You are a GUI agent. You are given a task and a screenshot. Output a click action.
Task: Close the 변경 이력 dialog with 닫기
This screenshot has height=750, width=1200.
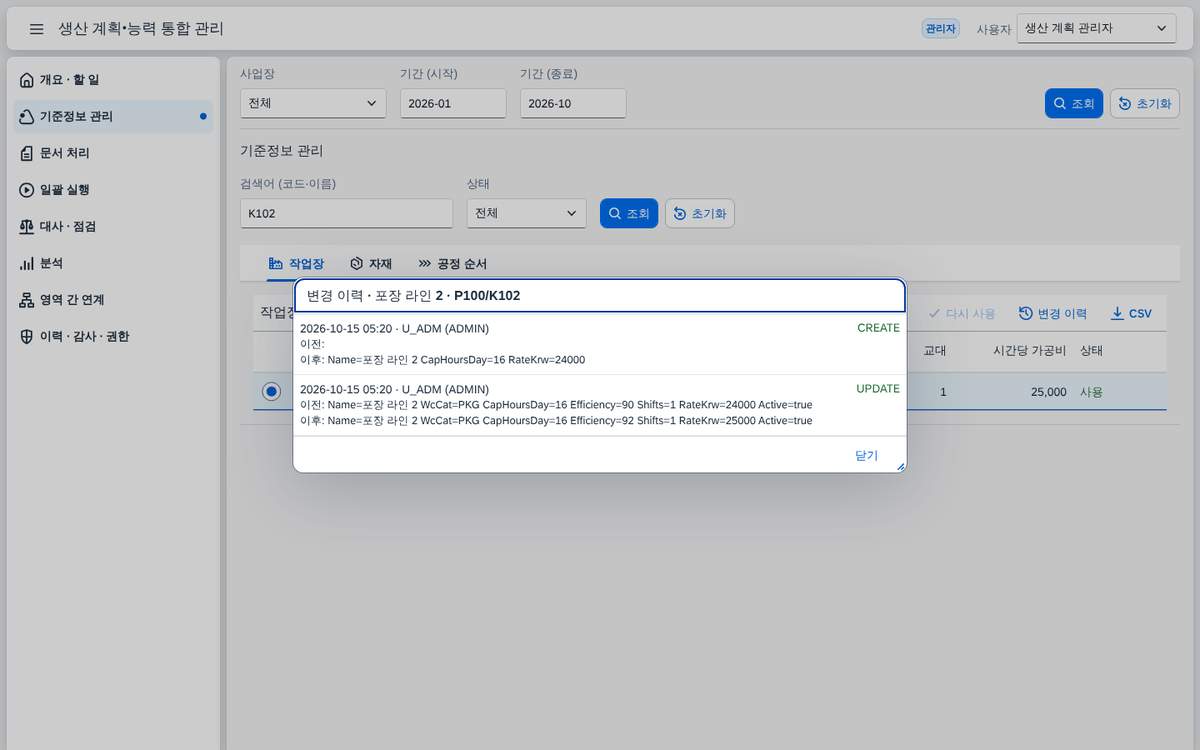pyautogui.click(x=866, y=455)
